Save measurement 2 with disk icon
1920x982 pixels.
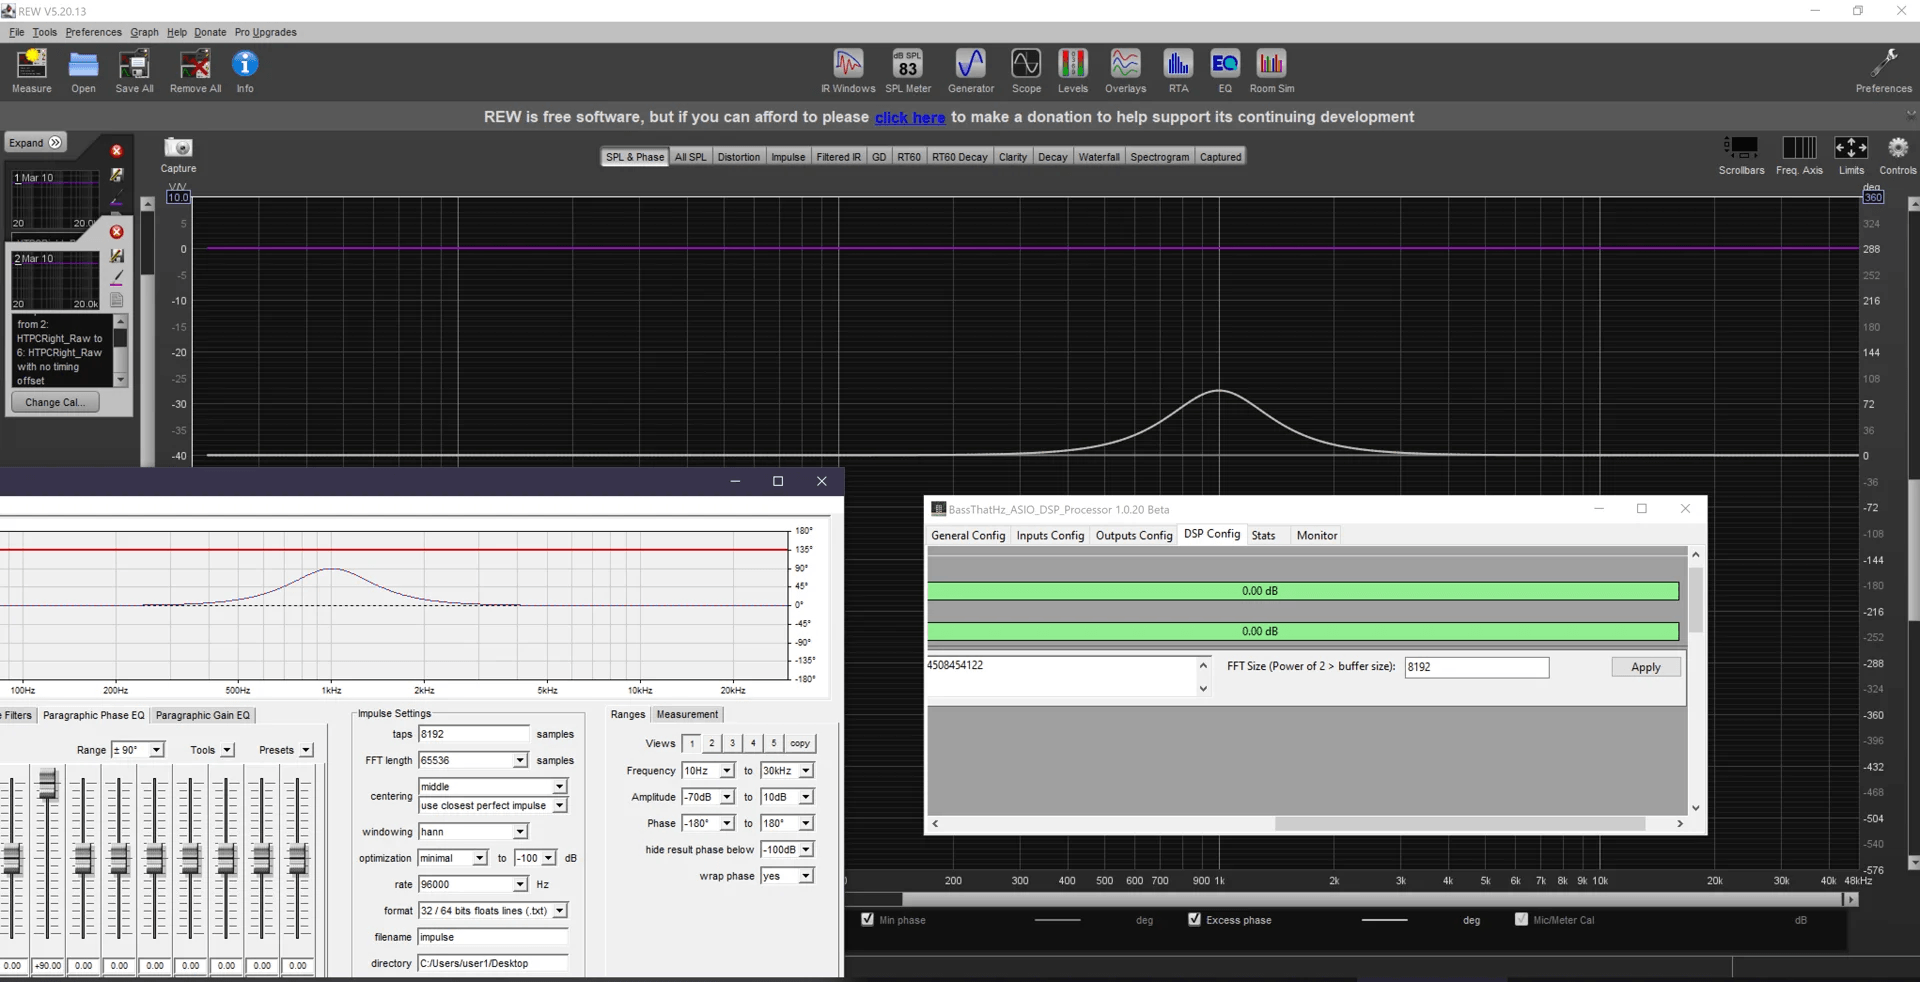tap(117, 256)
